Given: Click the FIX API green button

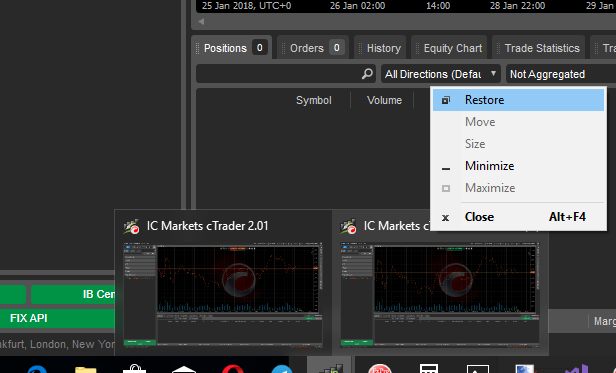Looking at the screenshot, I should coord(57,318).
